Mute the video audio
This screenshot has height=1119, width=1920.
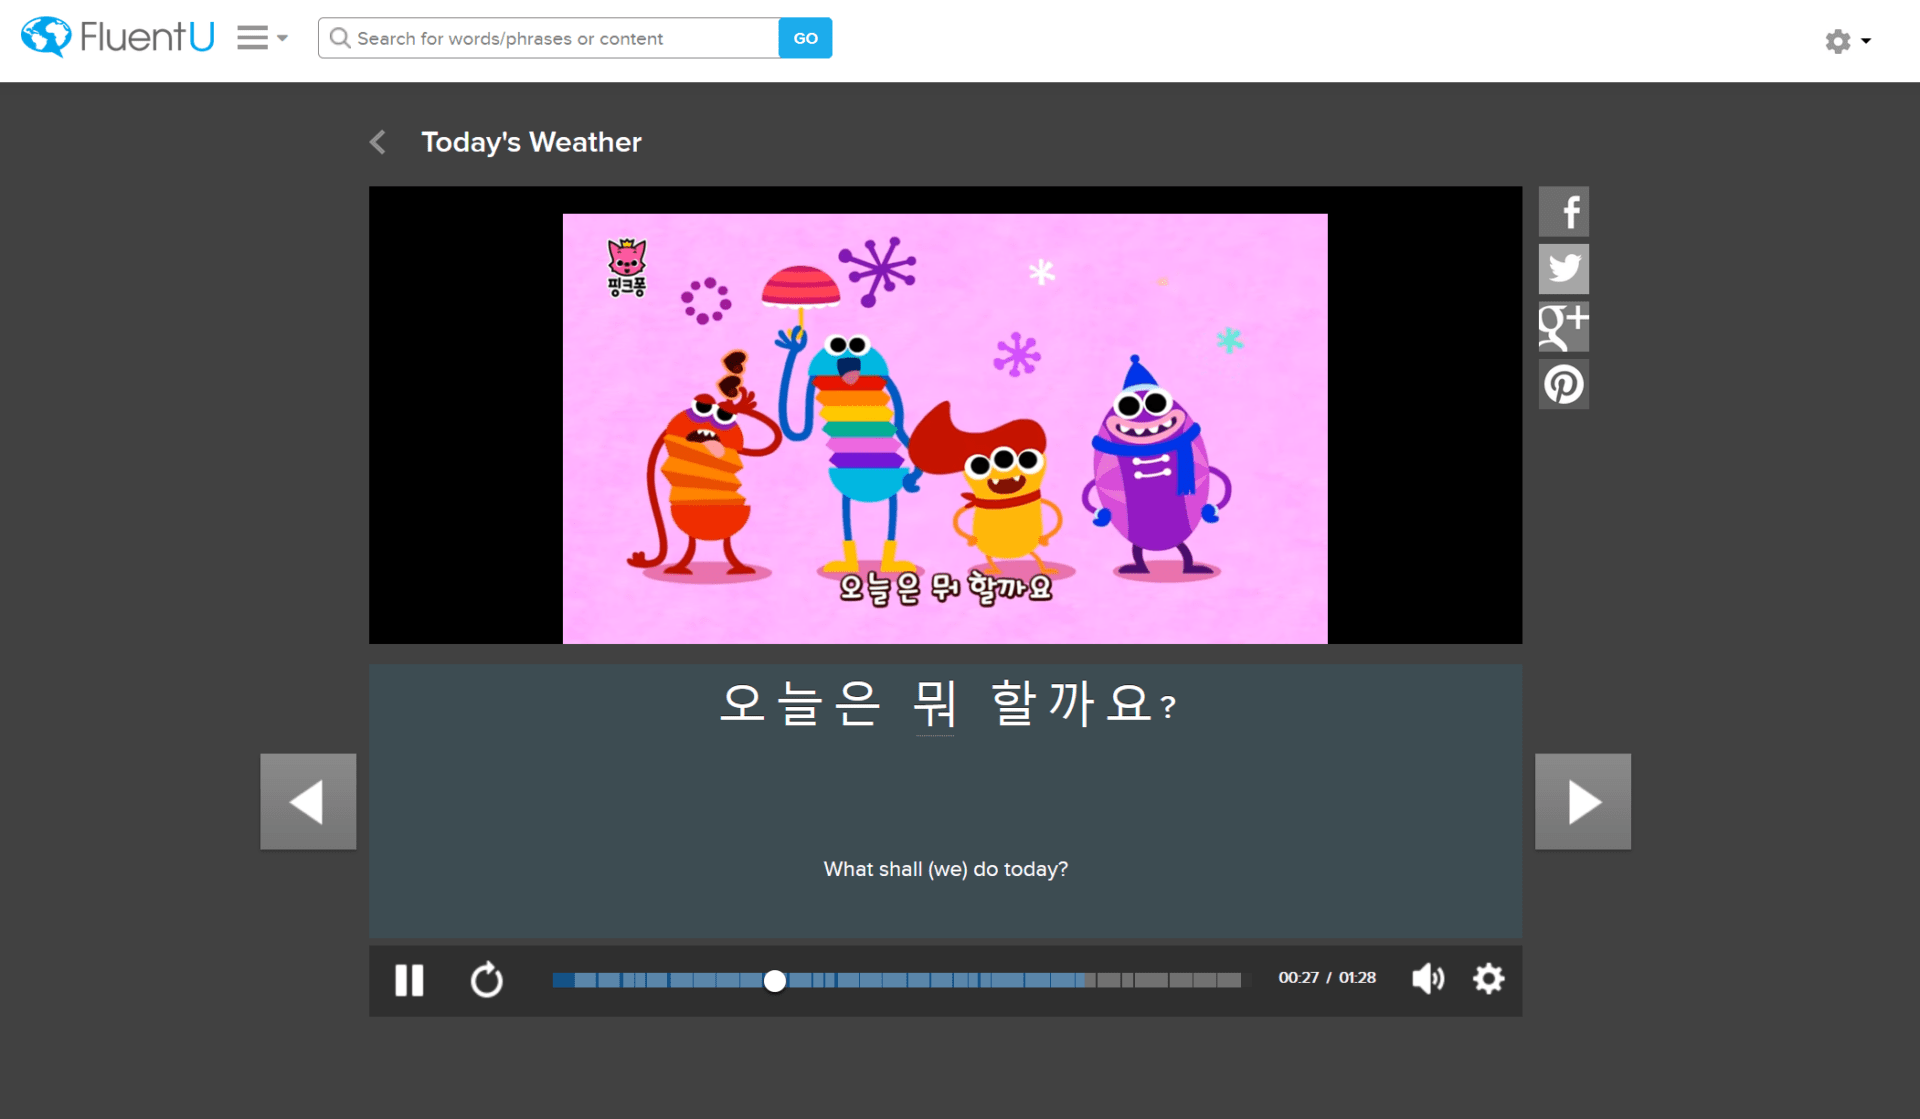coord(1428,980)
